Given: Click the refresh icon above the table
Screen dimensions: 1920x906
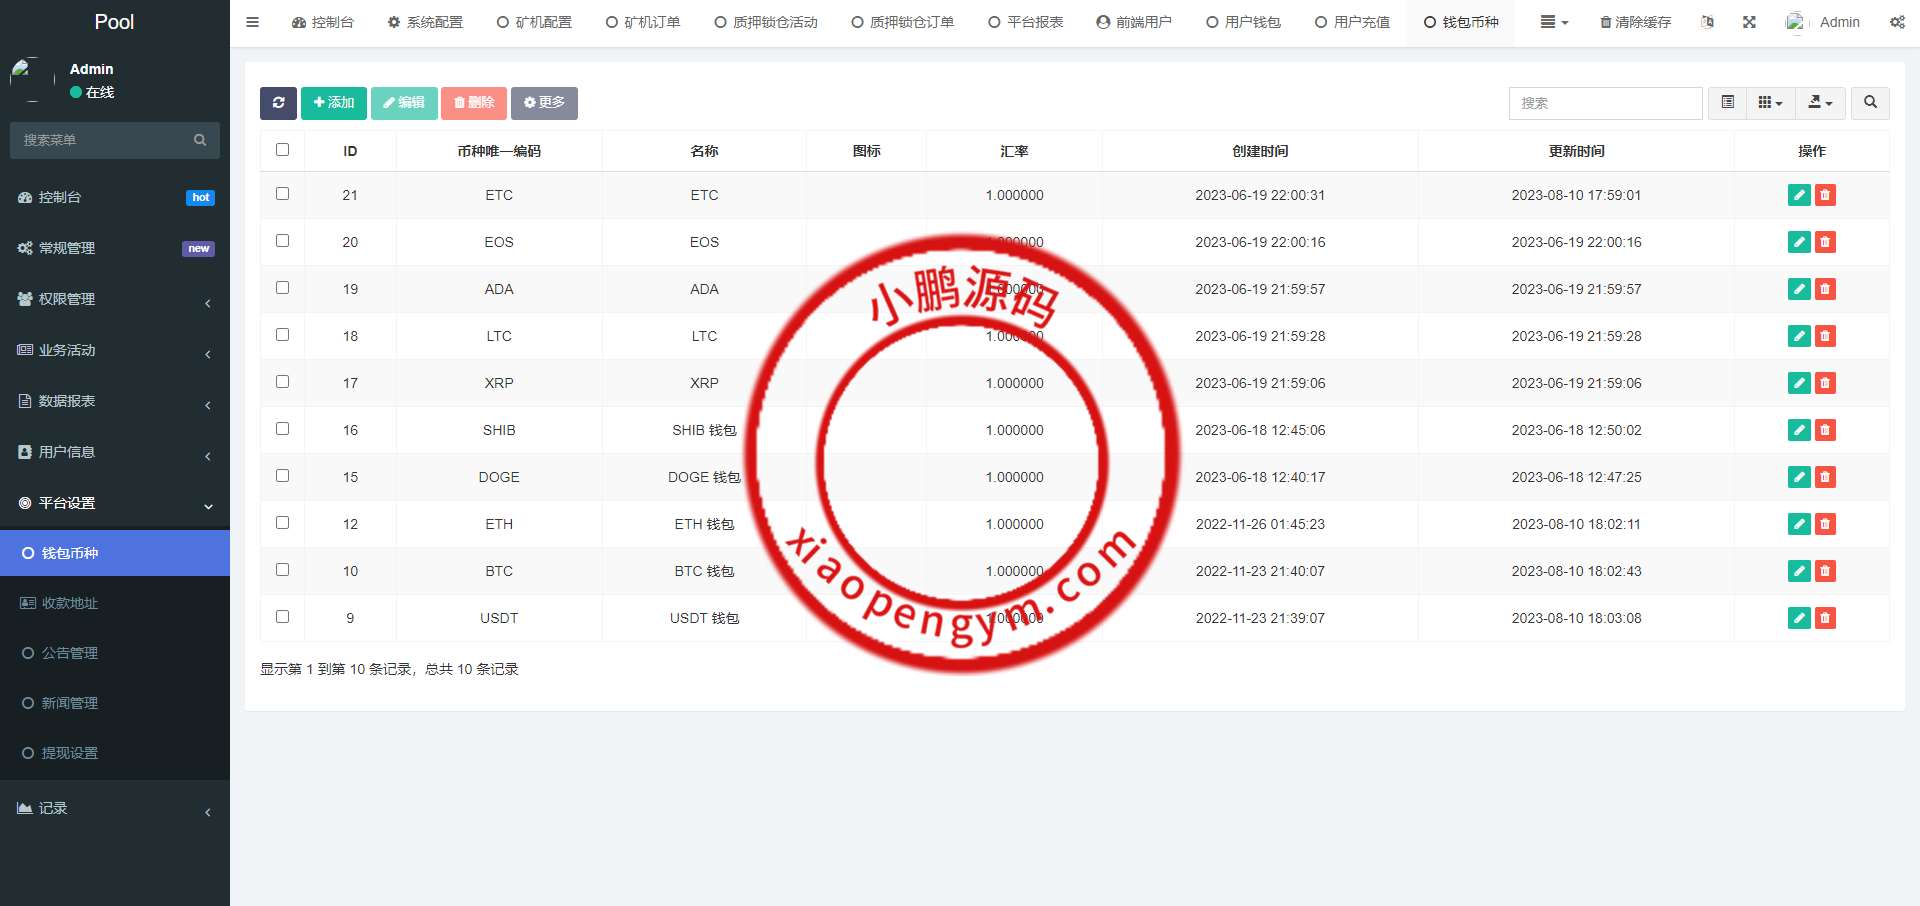Looking at the screenshot, I should [x=278, y=103].
